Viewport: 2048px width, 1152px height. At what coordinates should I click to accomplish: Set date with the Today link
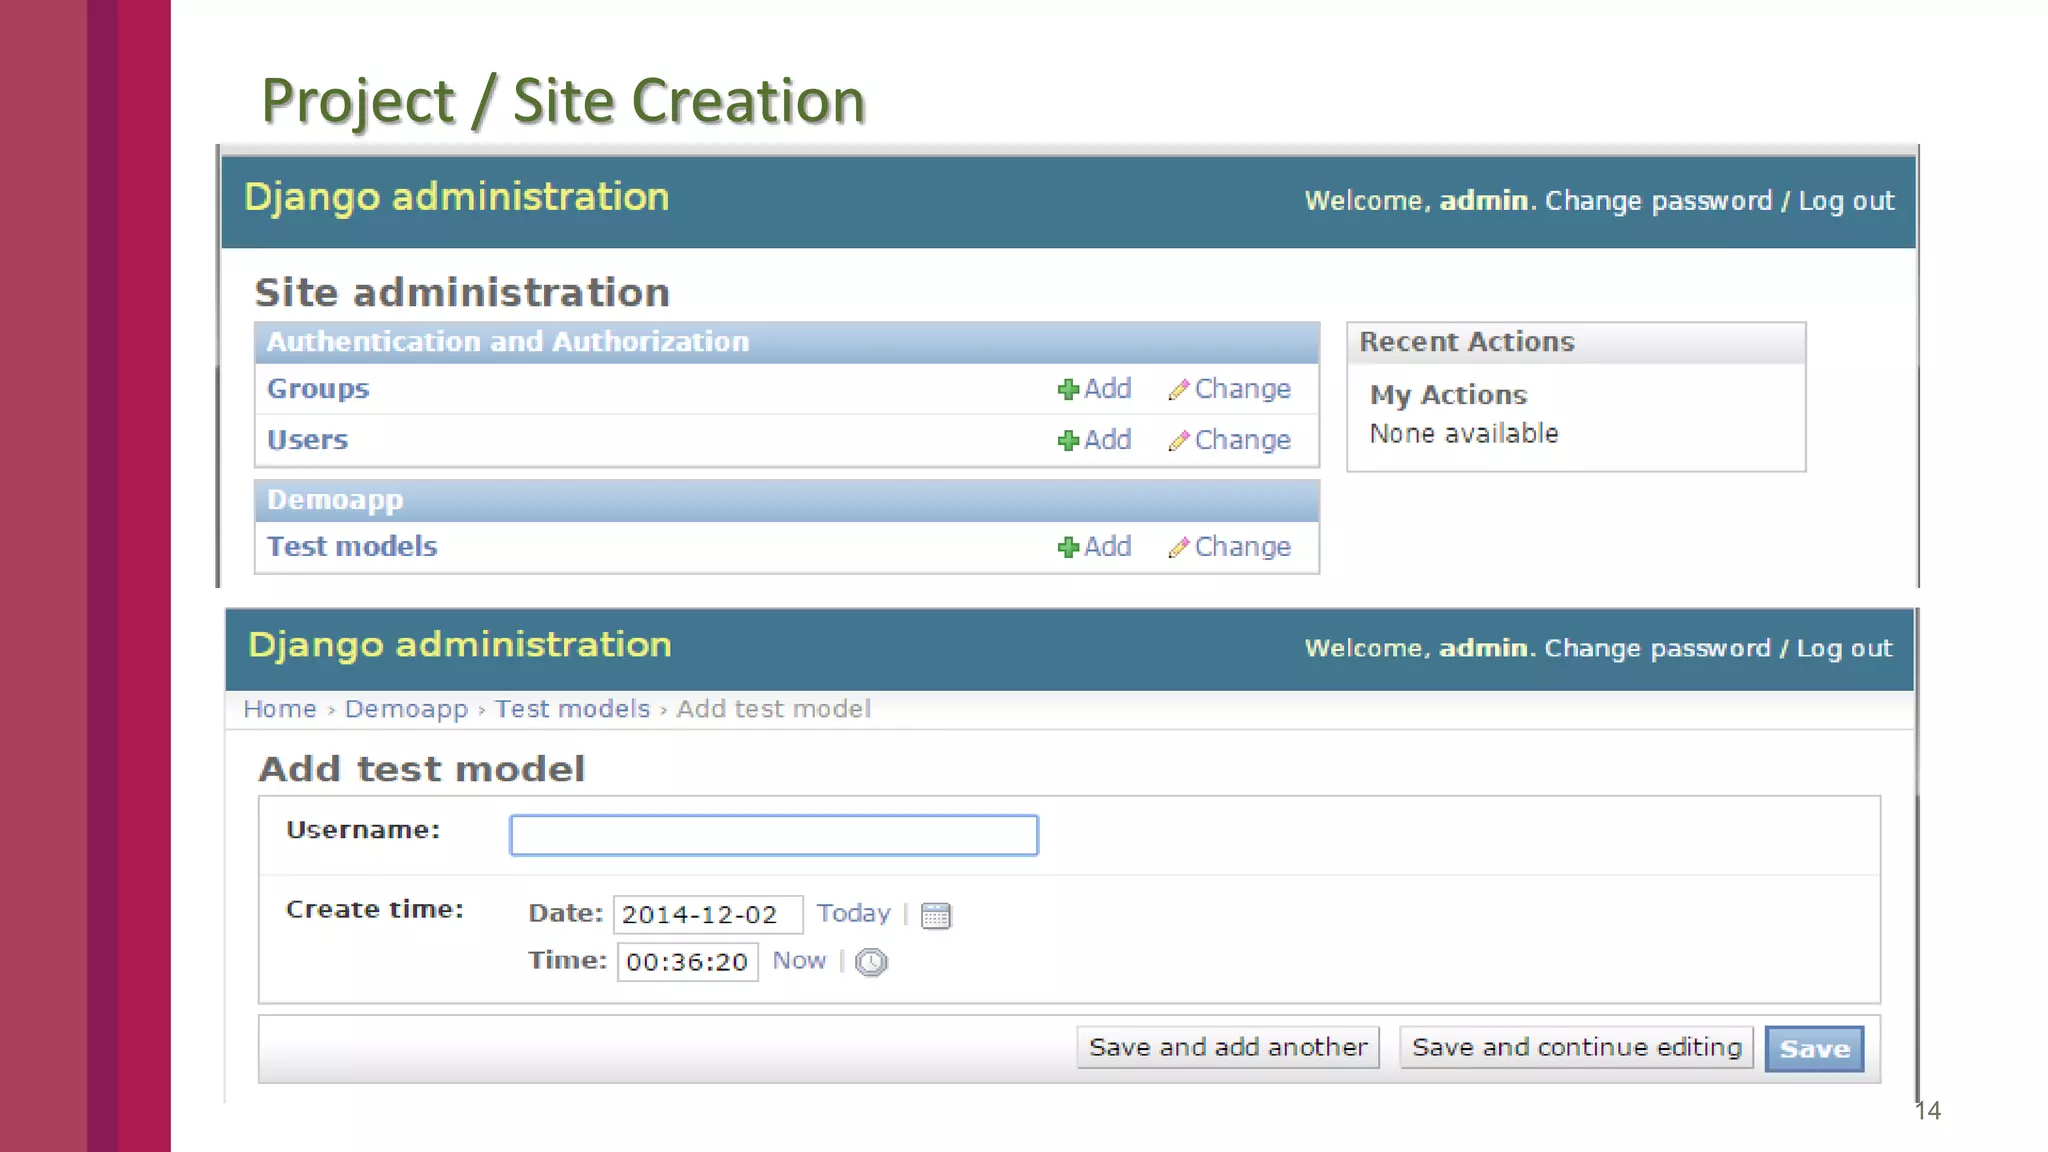(x=853, y=913)
